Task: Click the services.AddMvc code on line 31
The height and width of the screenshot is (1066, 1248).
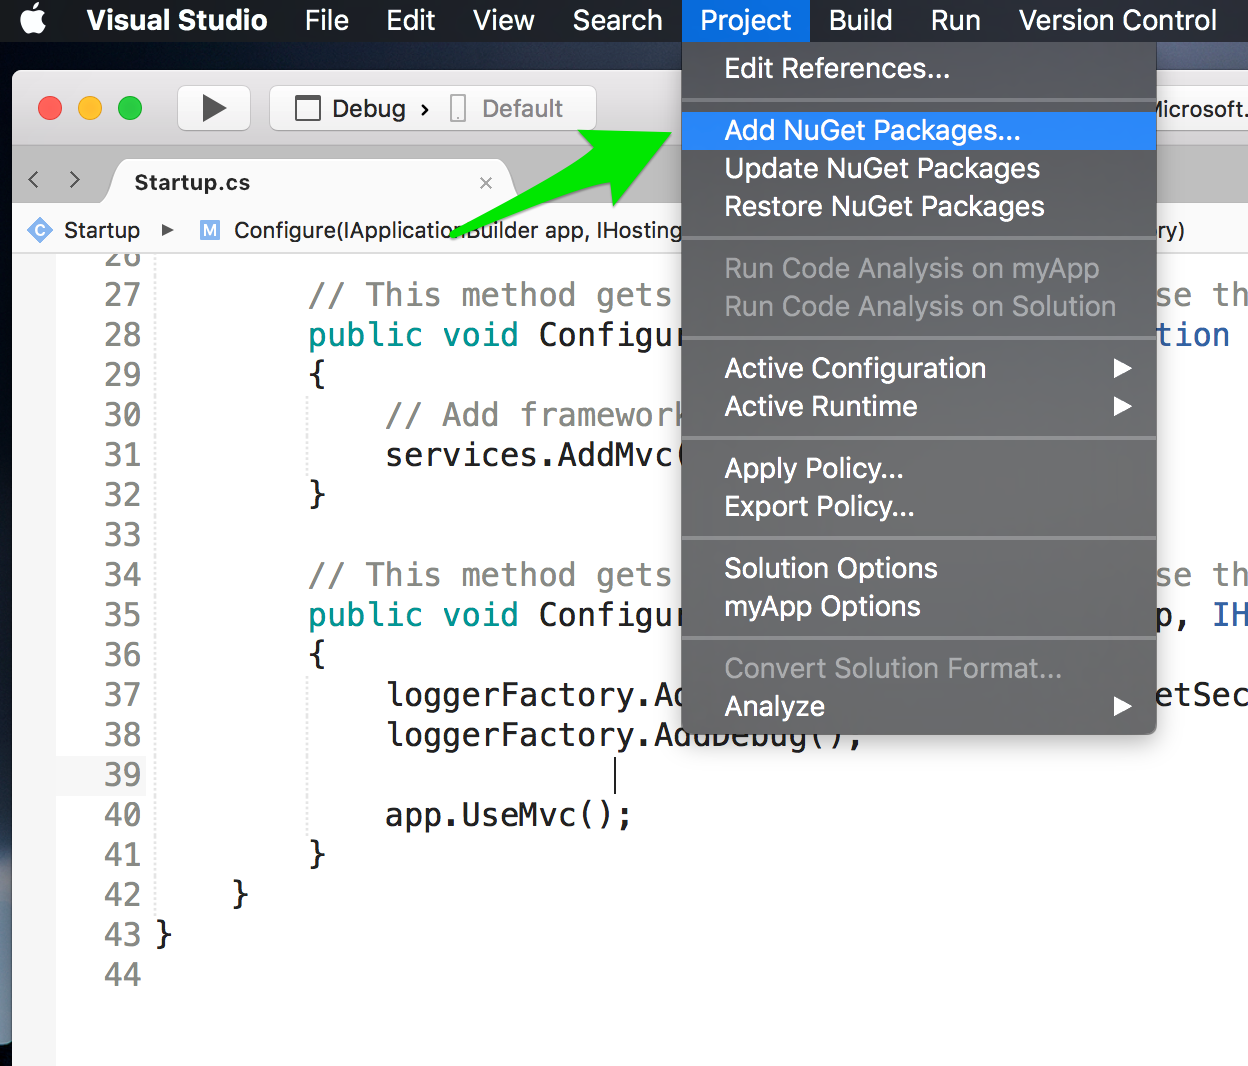Action: 533,455
